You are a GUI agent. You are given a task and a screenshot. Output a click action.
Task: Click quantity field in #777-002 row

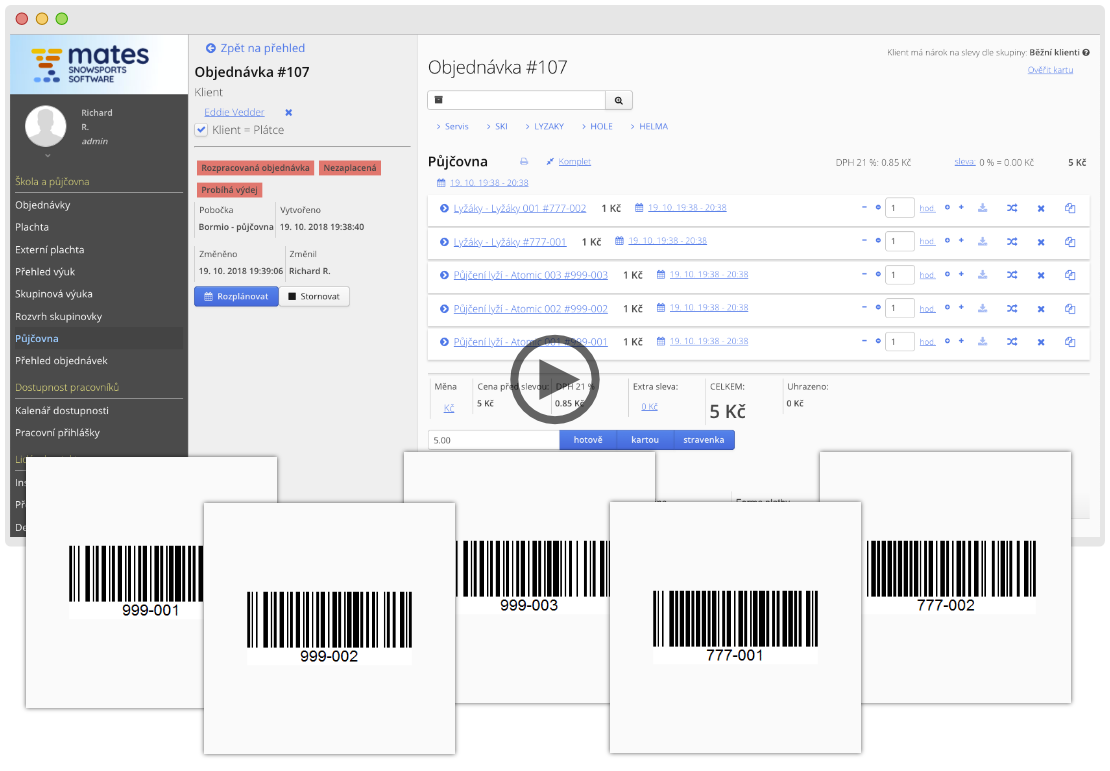tap(900, 208)
